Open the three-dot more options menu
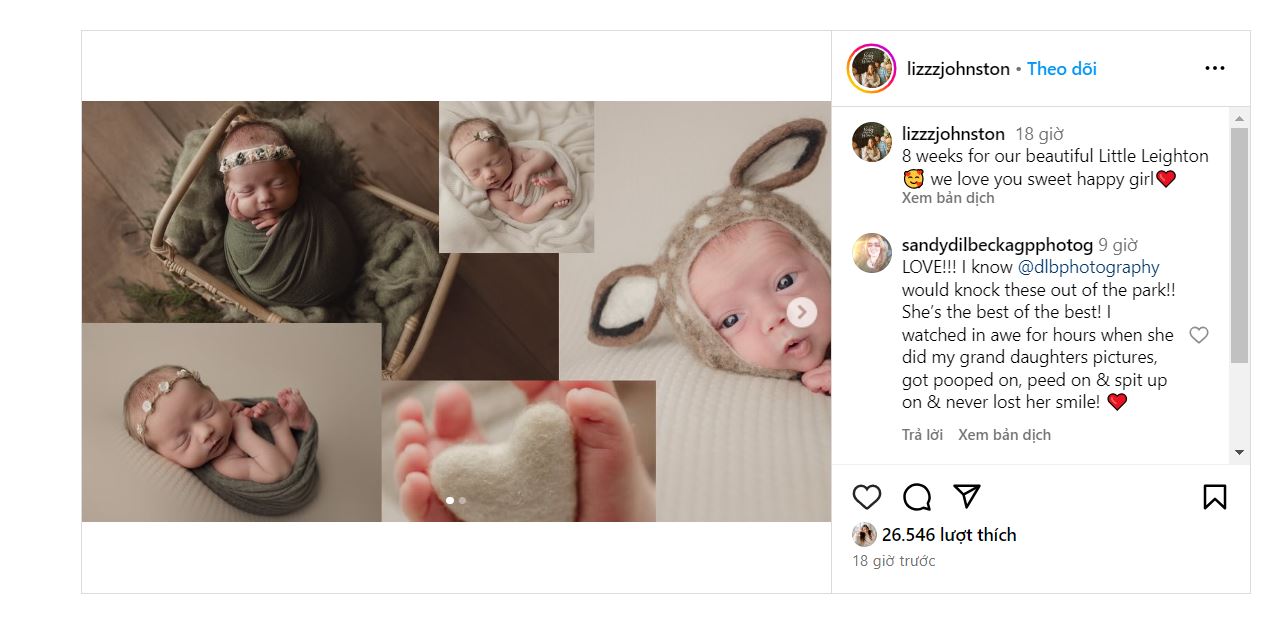This screenshot has width=1285, height=643. (x=1214, y=69)
